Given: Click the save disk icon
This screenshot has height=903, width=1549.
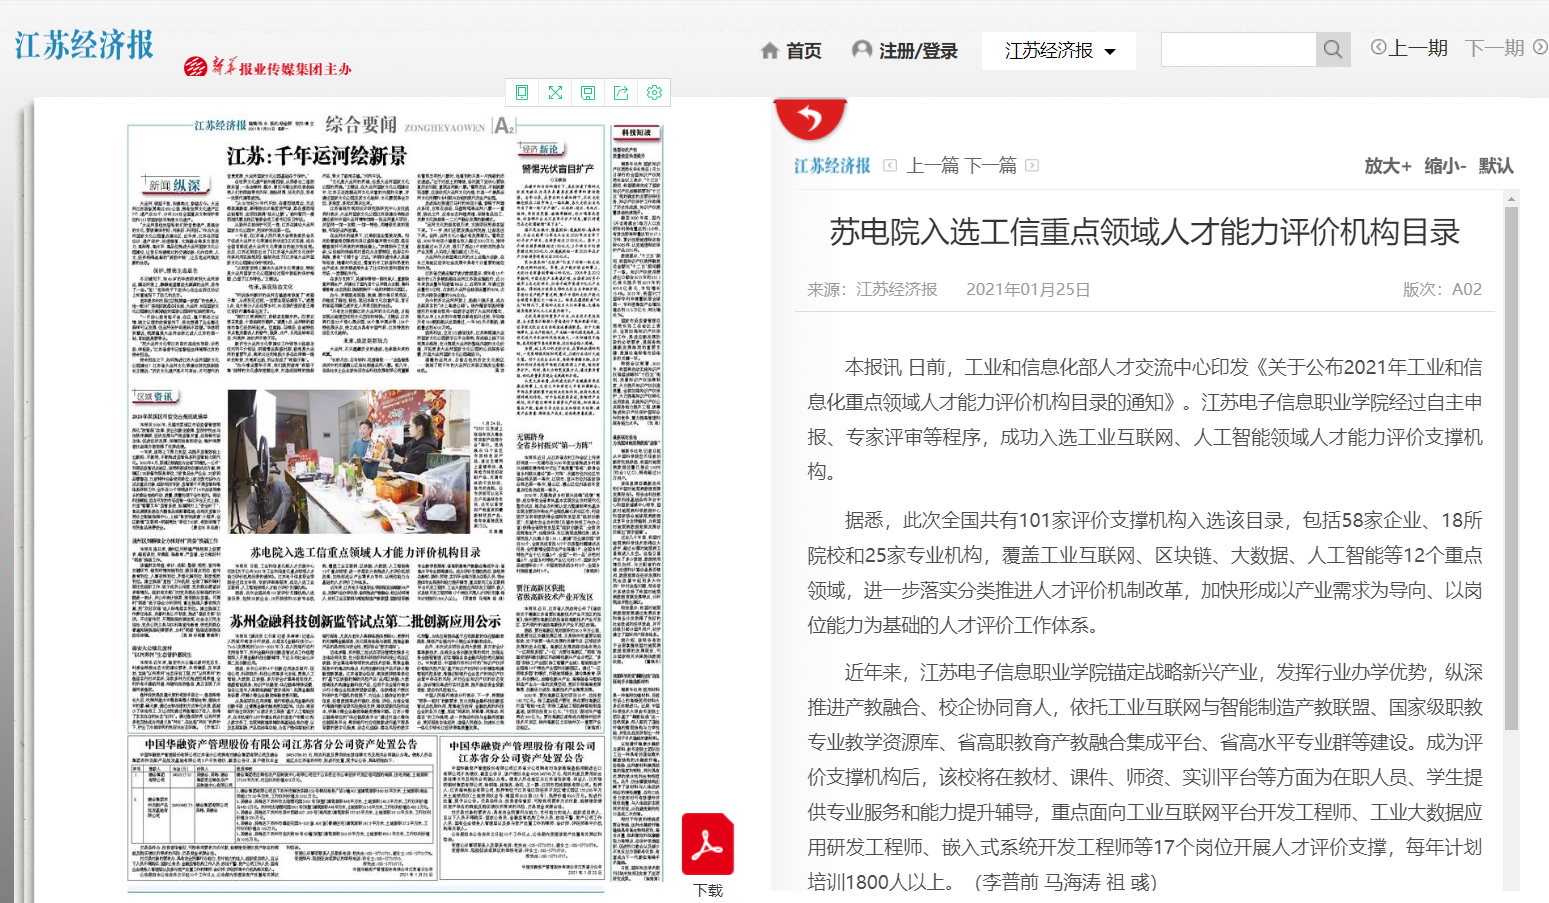Looking at the screenshot, I should (588, 92).
